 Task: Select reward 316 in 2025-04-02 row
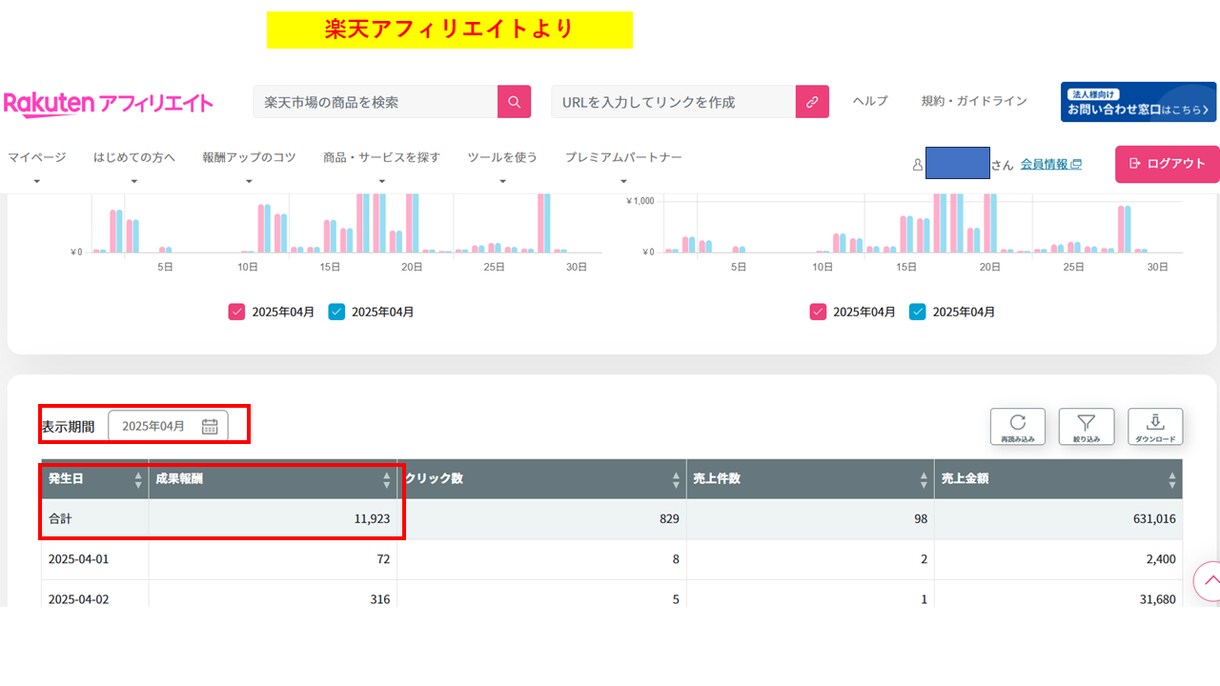380,599
